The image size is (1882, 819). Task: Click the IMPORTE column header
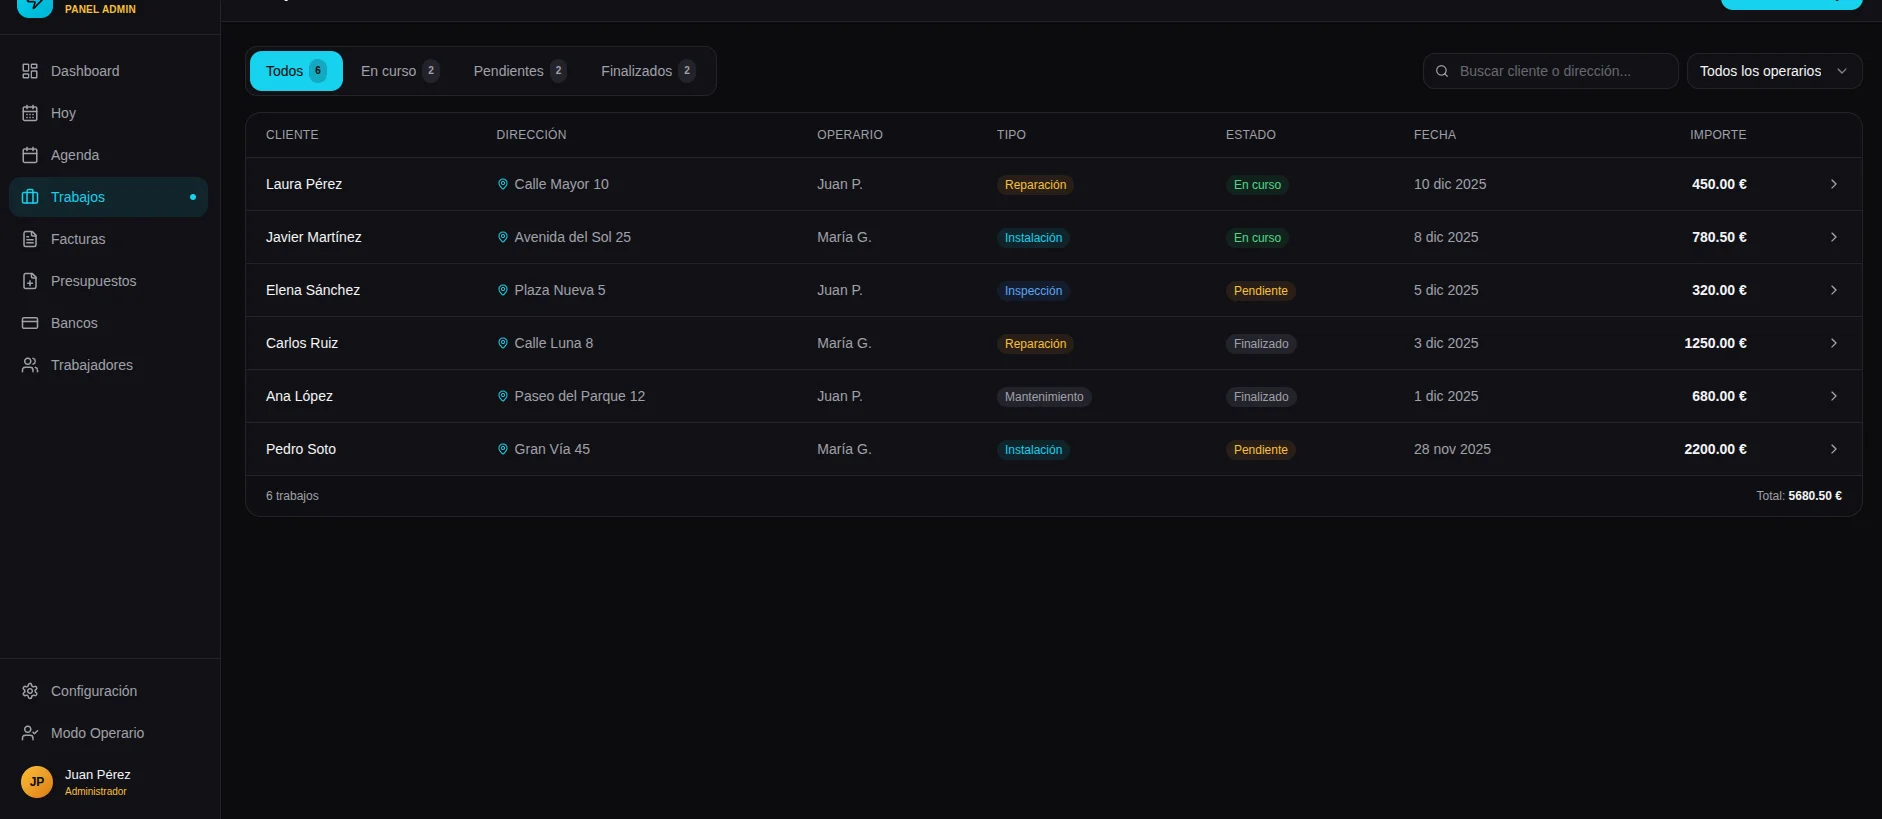click(1718, 135)
